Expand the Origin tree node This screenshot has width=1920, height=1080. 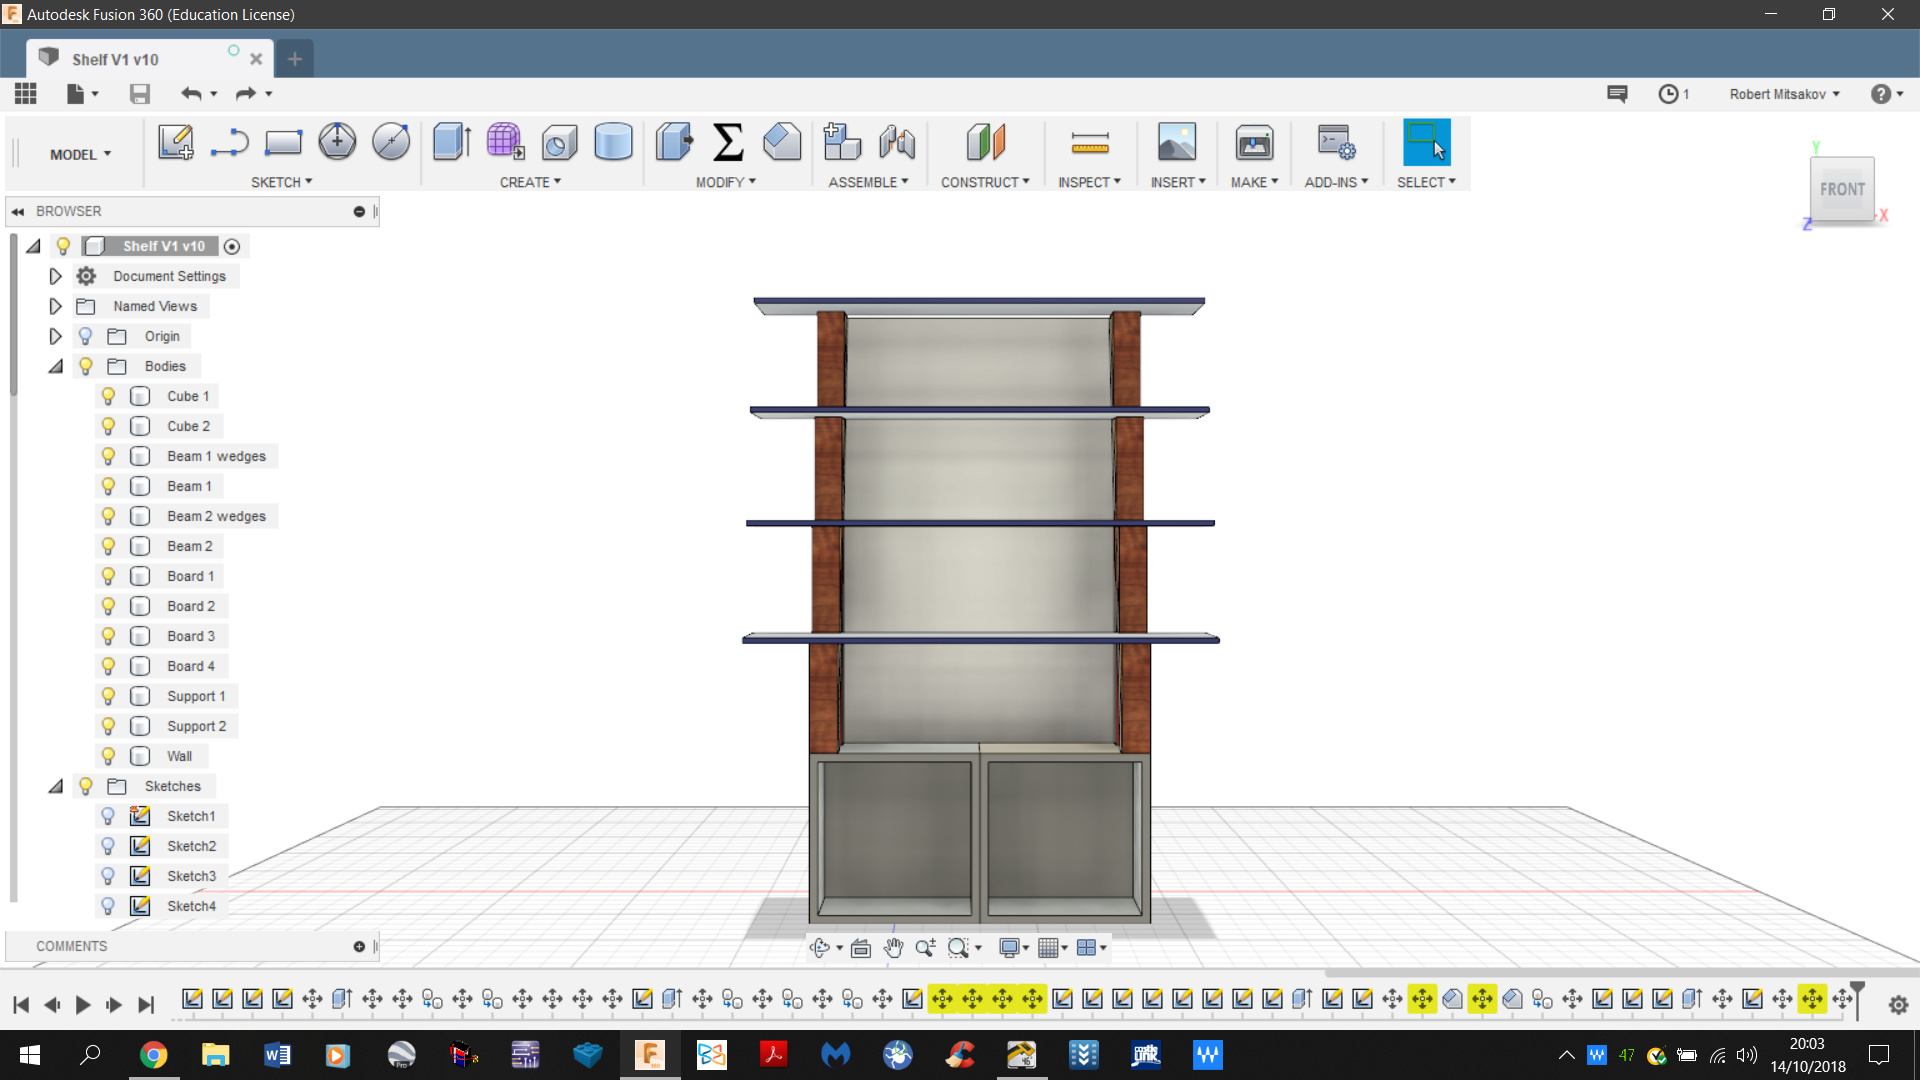56,336
